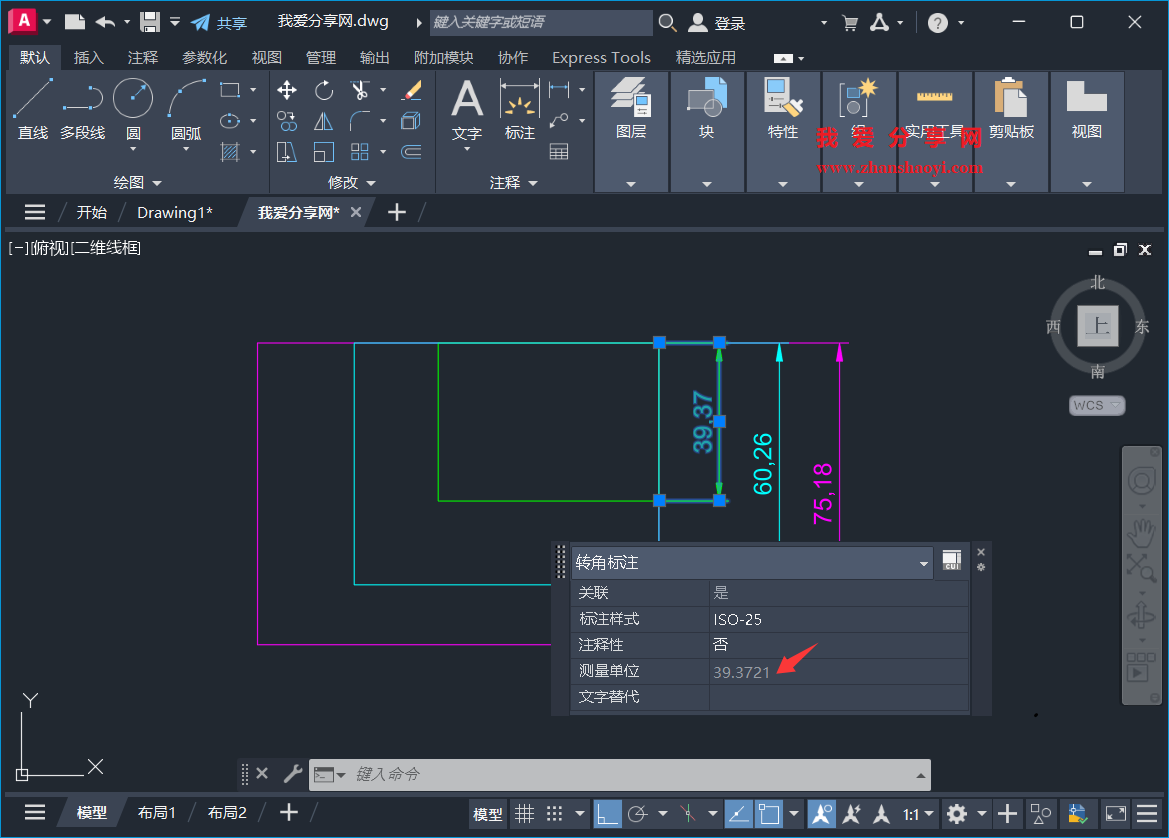The width and height of the screenshot is (1169, 838).
Task: Click the Scale tool icon
Action: coord(324,152)
